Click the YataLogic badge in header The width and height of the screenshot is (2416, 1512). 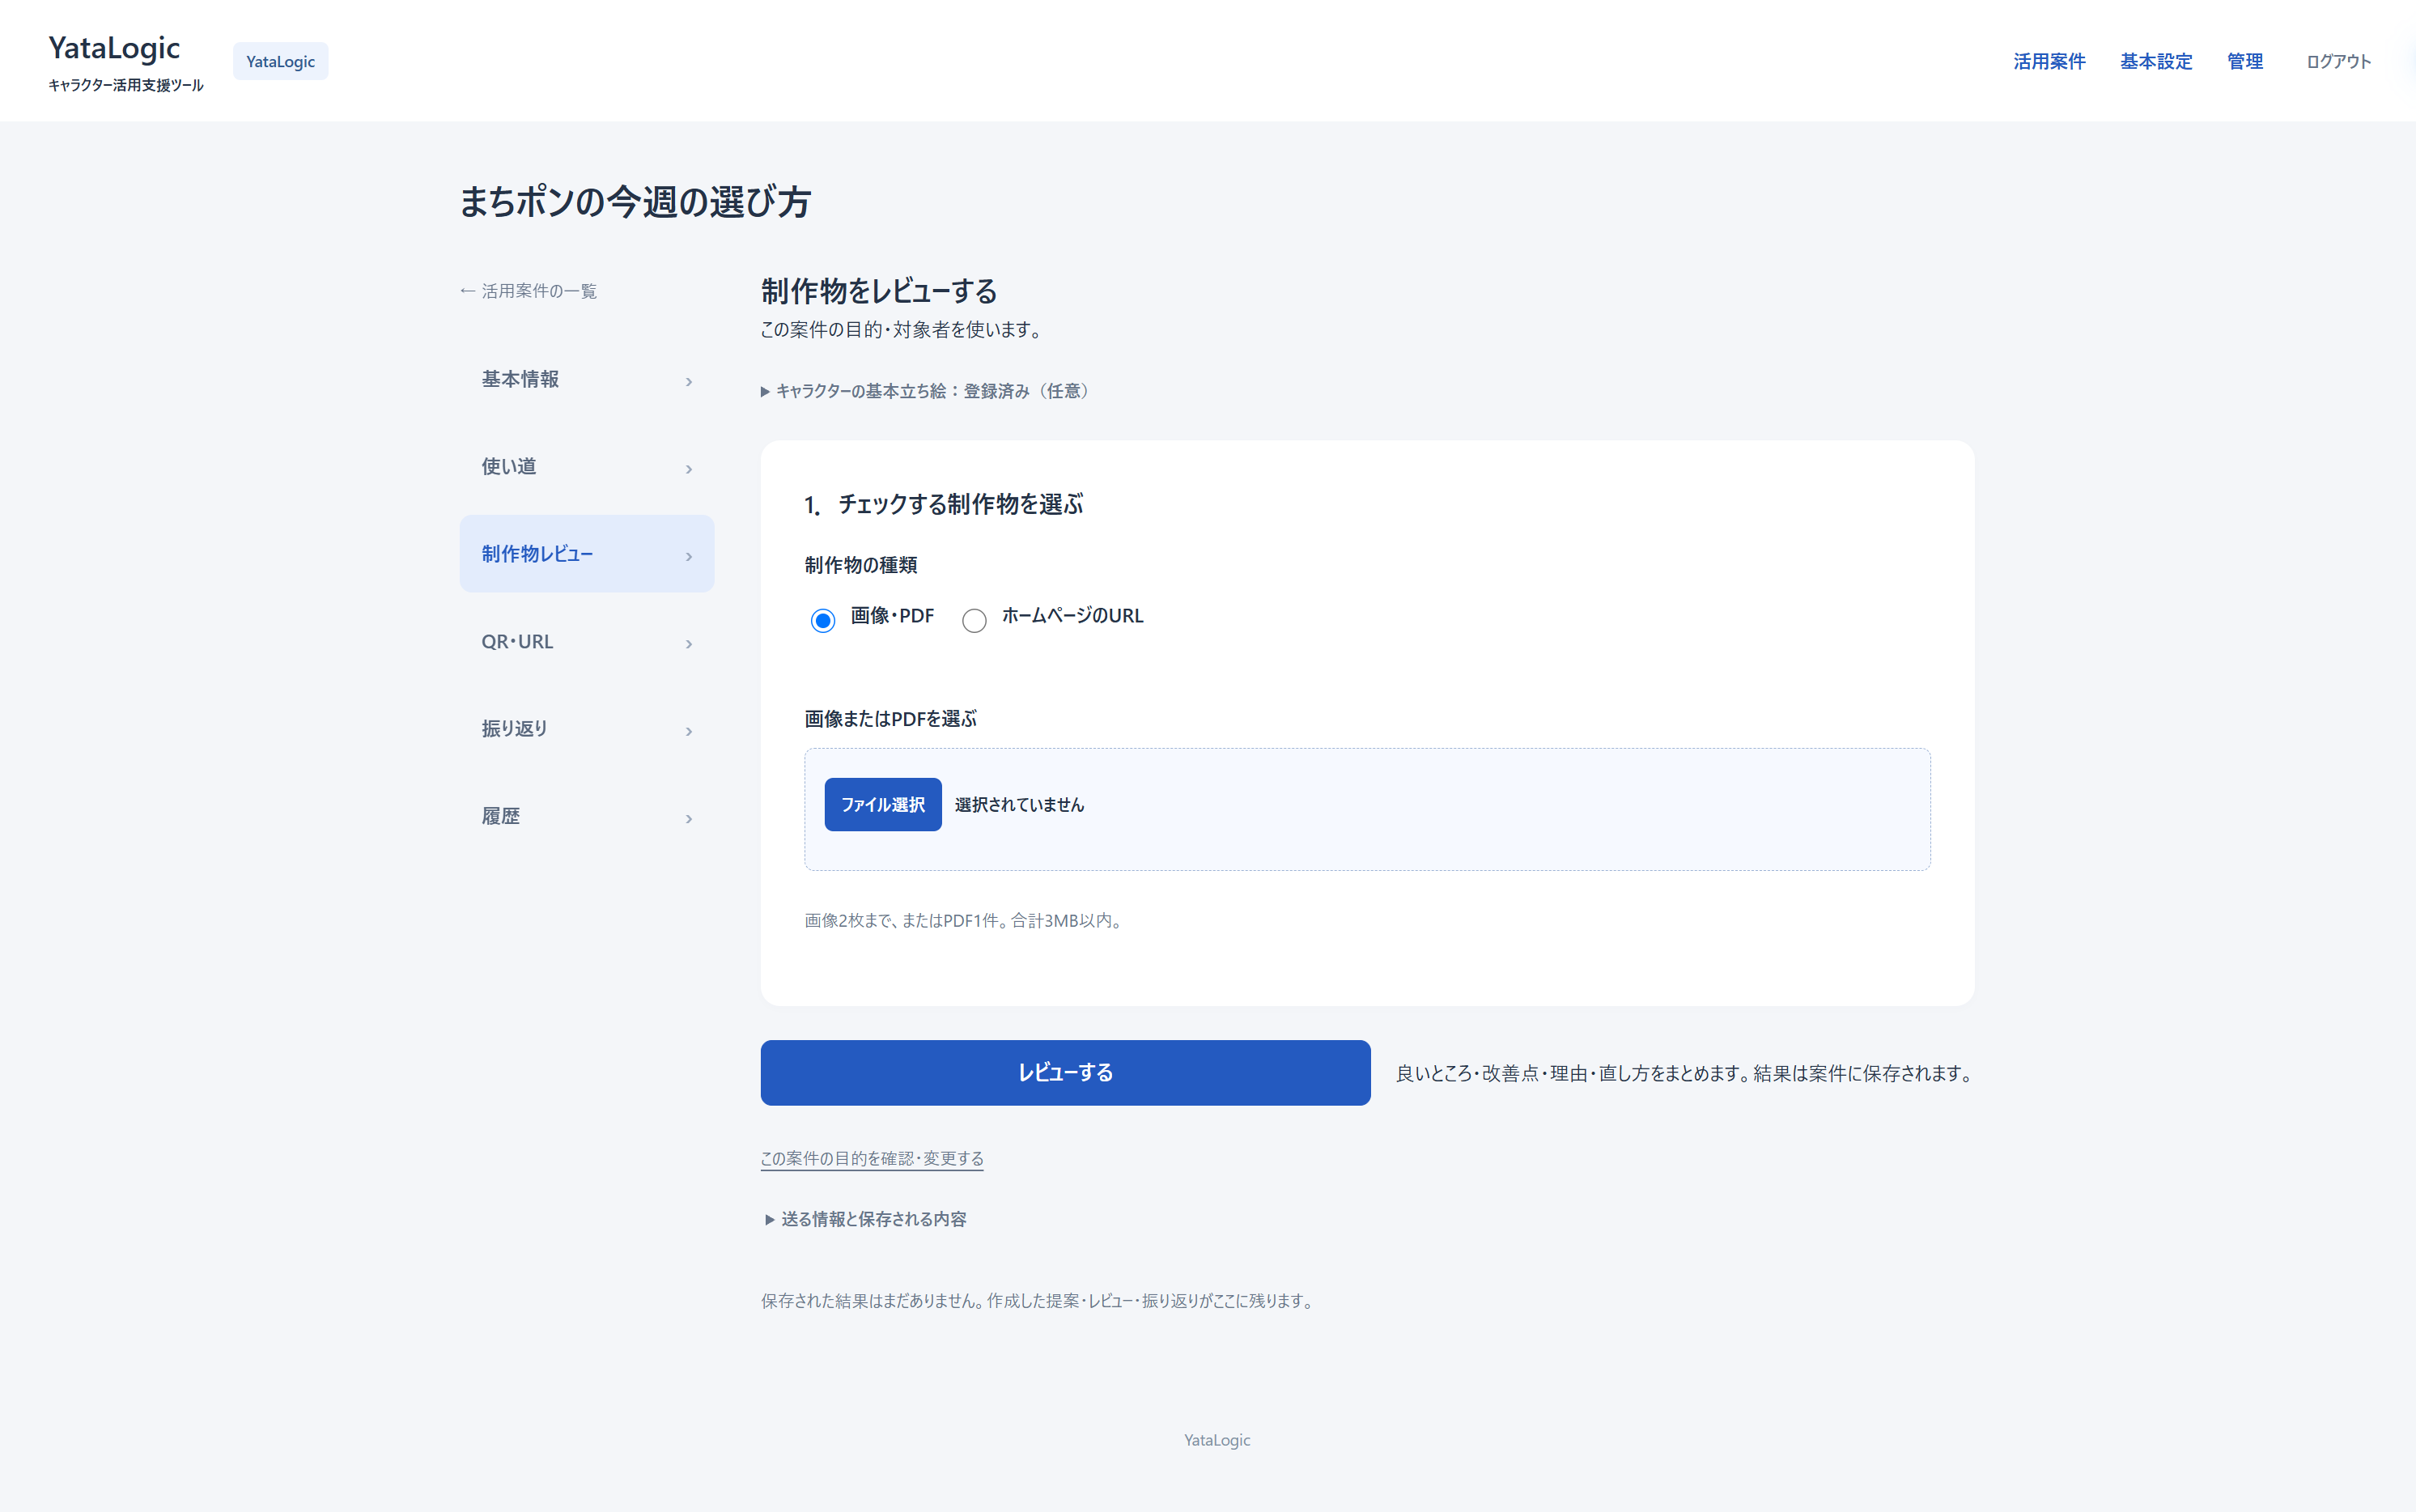pyautogui.click(x=280, y=61)
